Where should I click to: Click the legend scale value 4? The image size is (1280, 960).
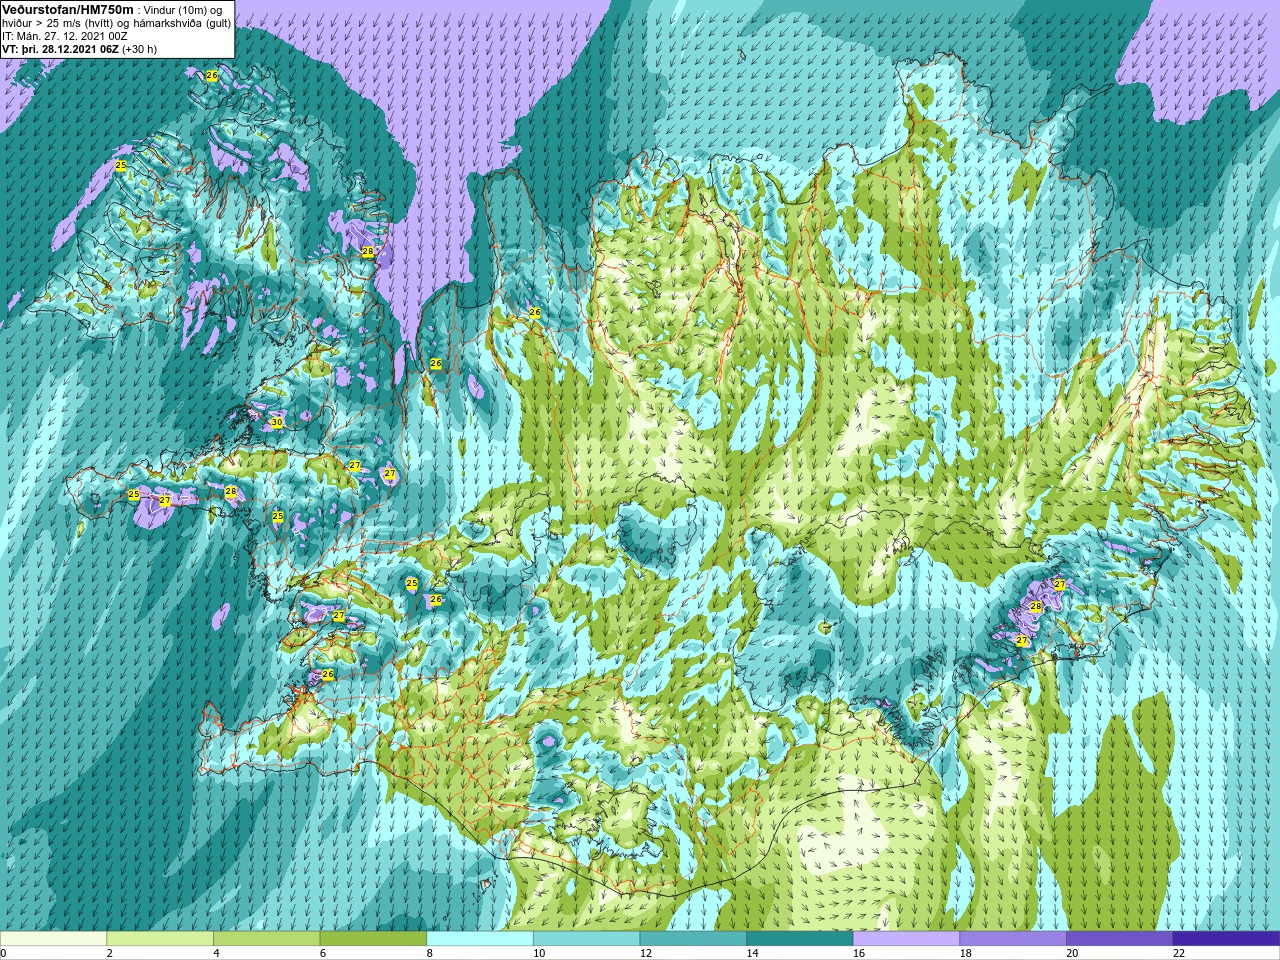217,953
